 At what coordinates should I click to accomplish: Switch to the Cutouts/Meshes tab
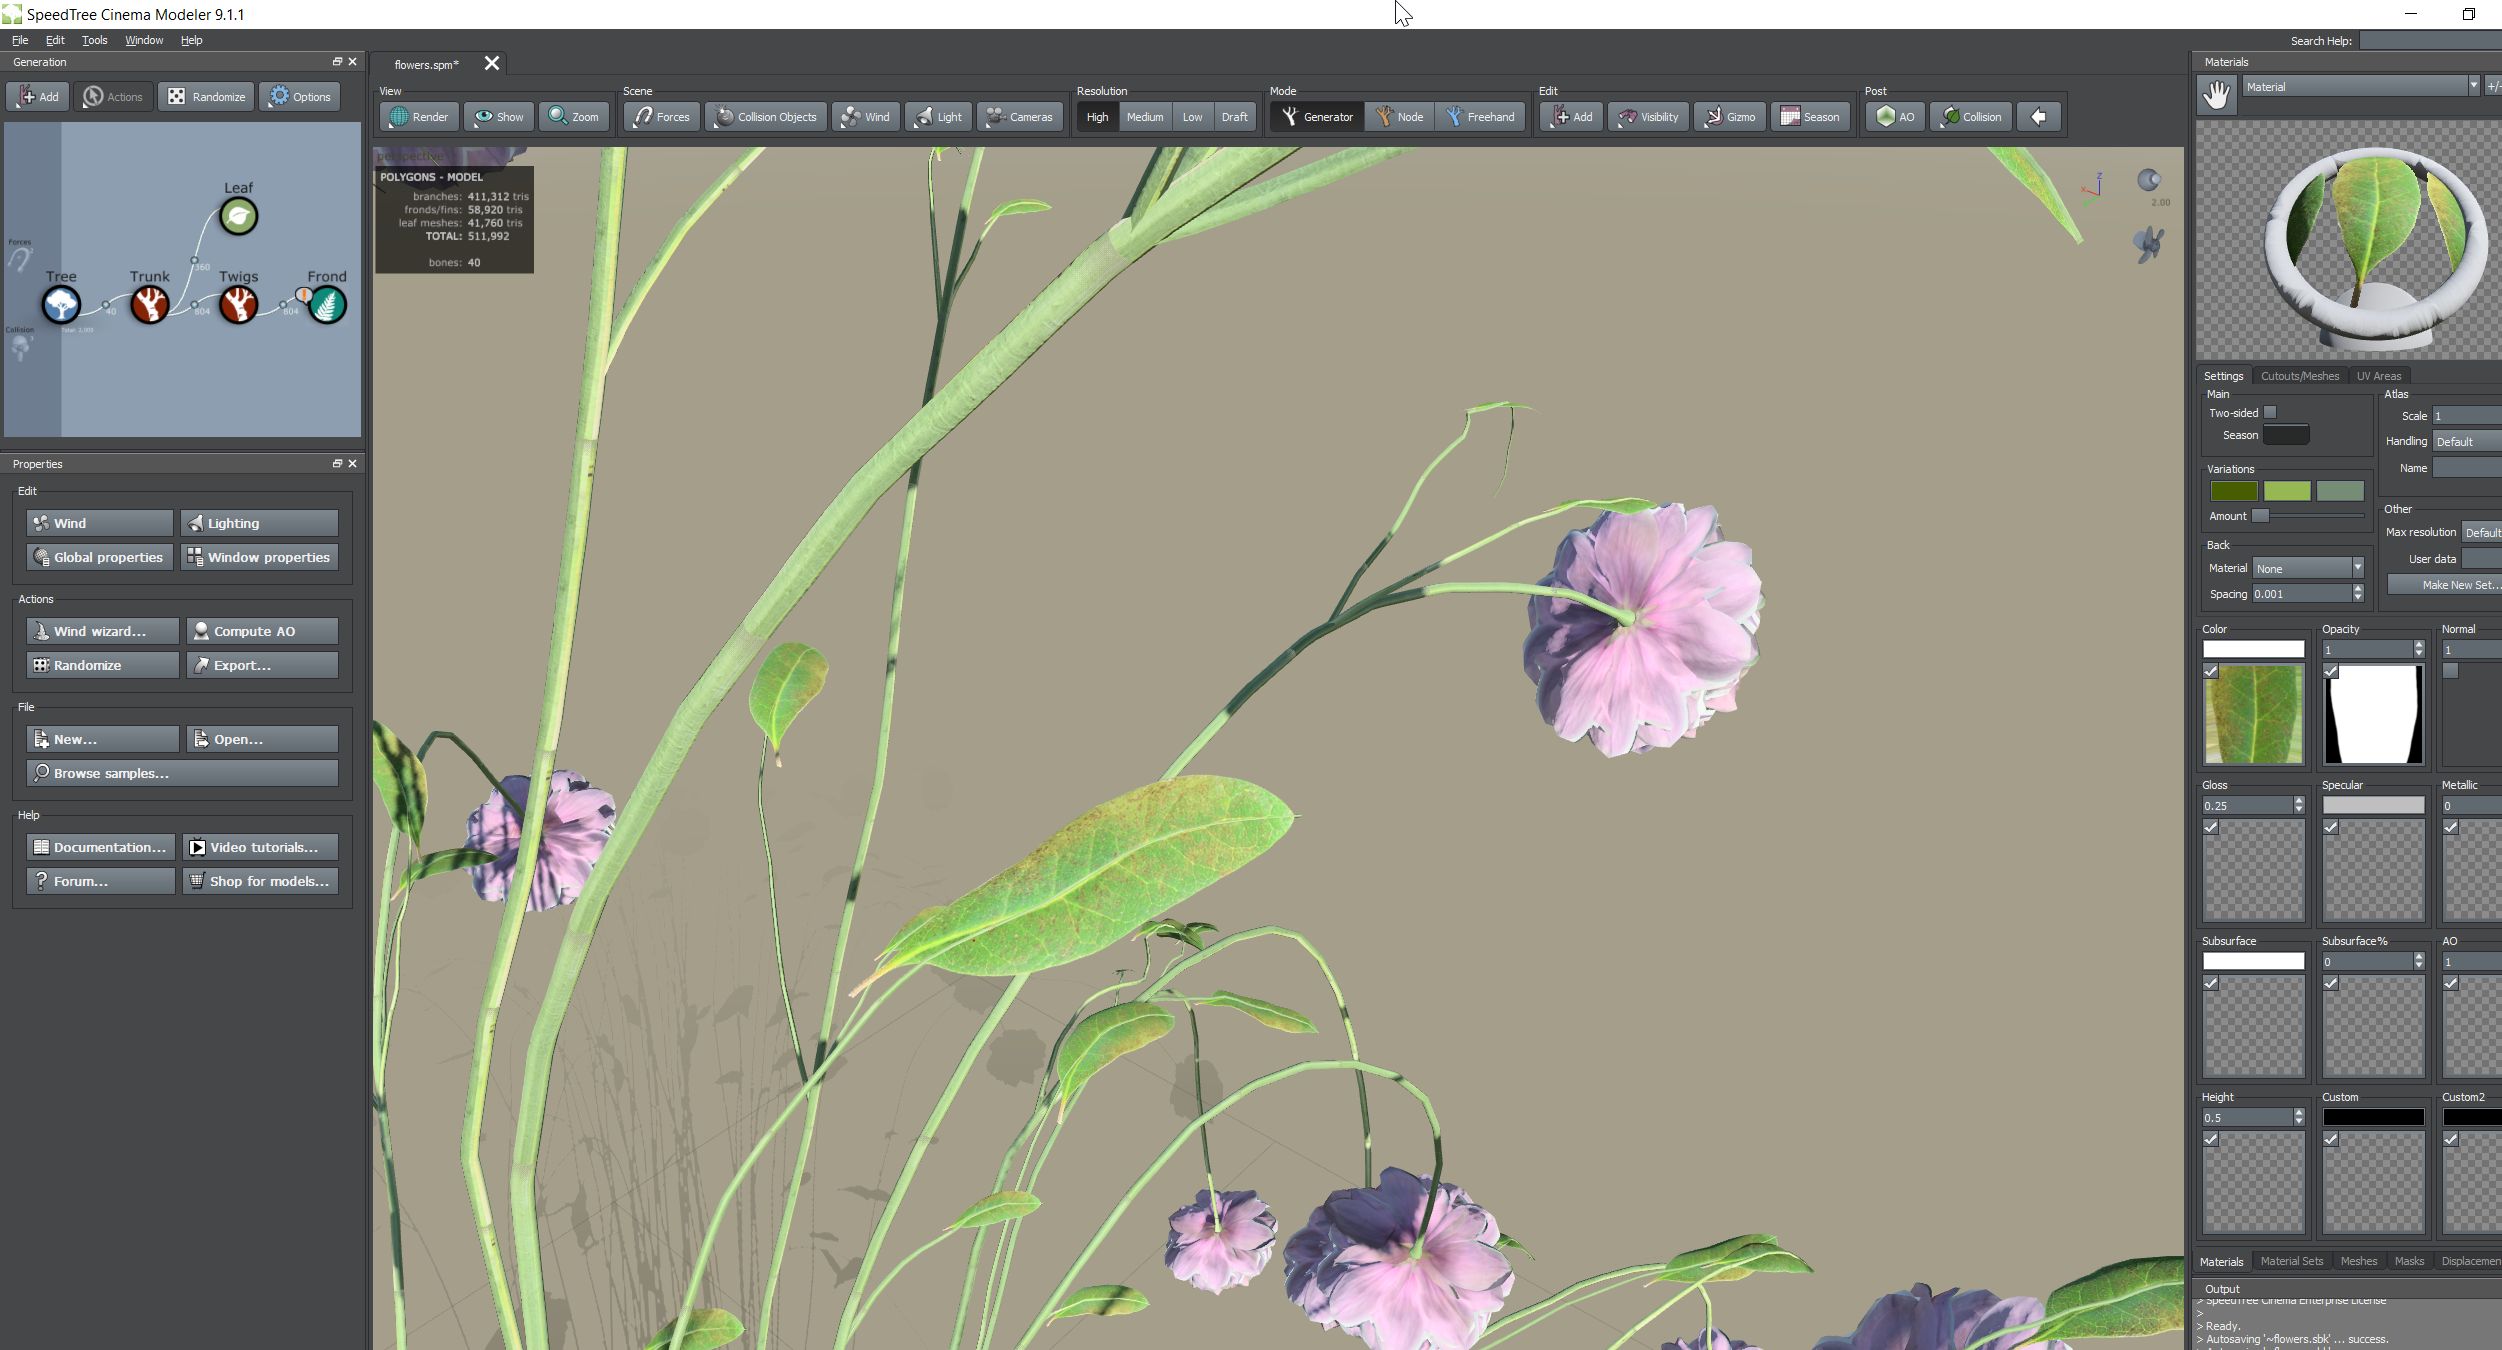tap(2300, 376)
